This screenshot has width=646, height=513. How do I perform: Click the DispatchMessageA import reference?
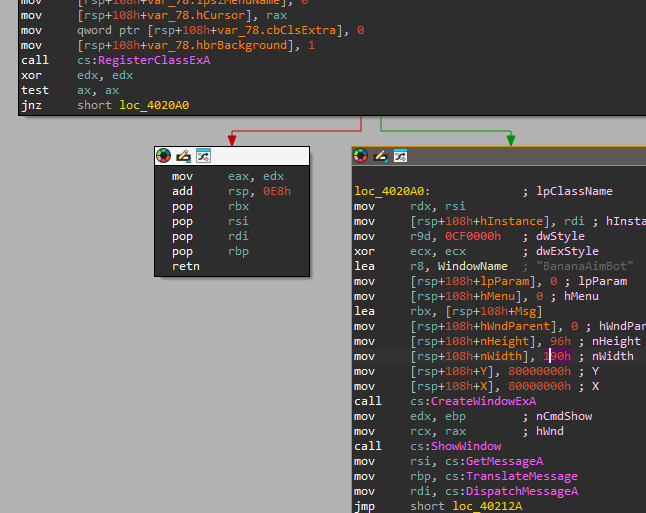tap(522, 491)
